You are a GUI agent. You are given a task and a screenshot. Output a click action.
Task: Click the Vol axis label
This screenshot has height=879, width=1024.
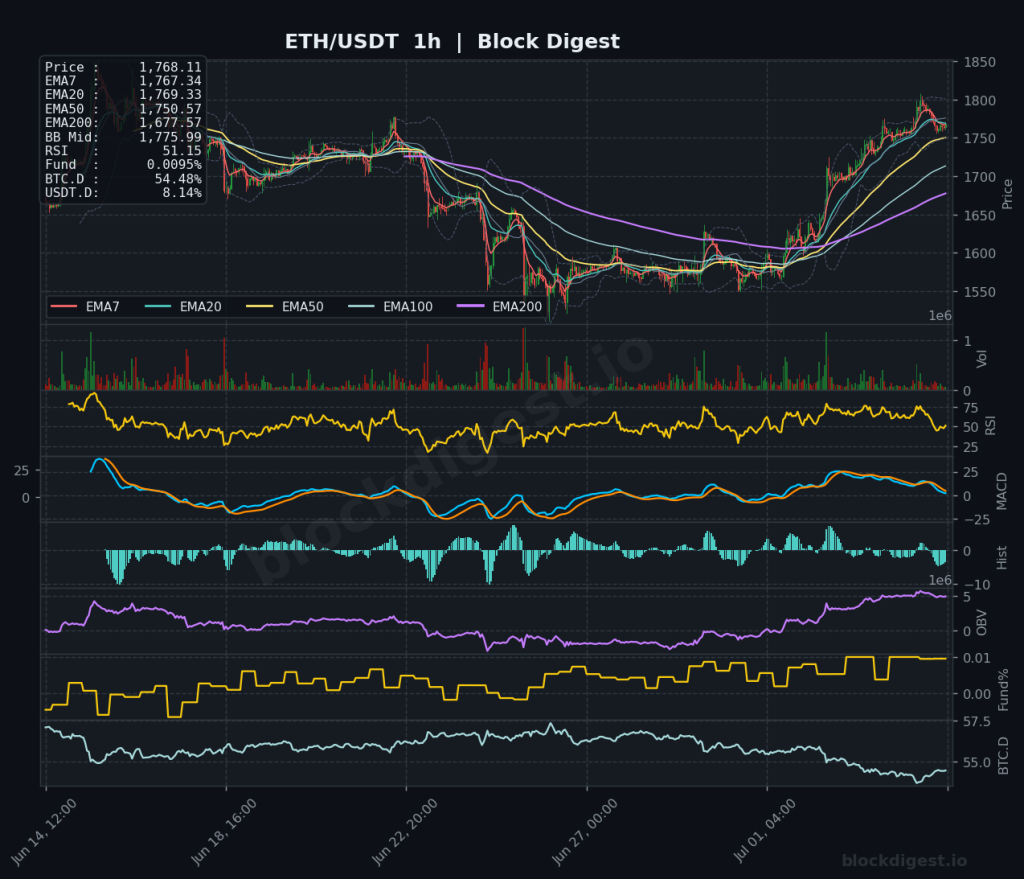coord(982,358)
